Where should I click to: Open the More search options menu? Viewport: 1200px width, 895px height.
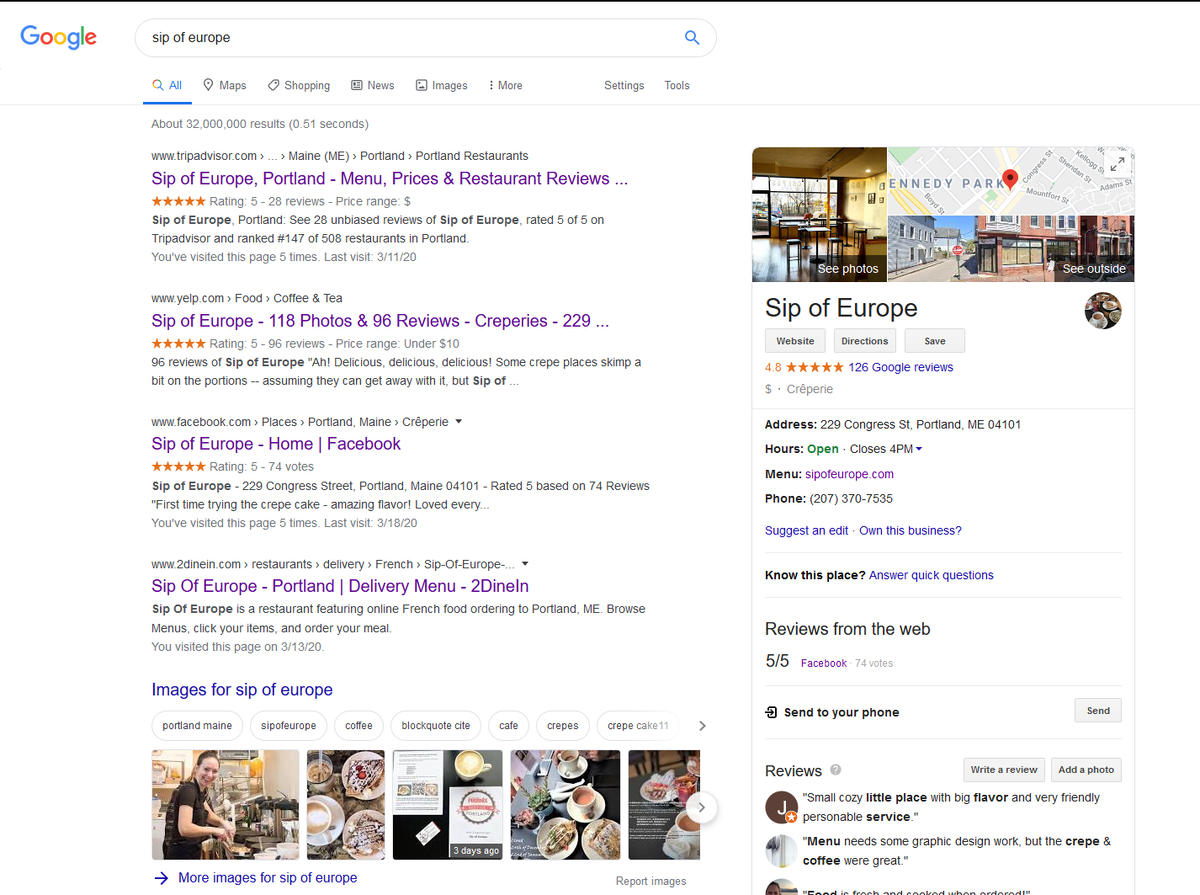click(505, 85)
